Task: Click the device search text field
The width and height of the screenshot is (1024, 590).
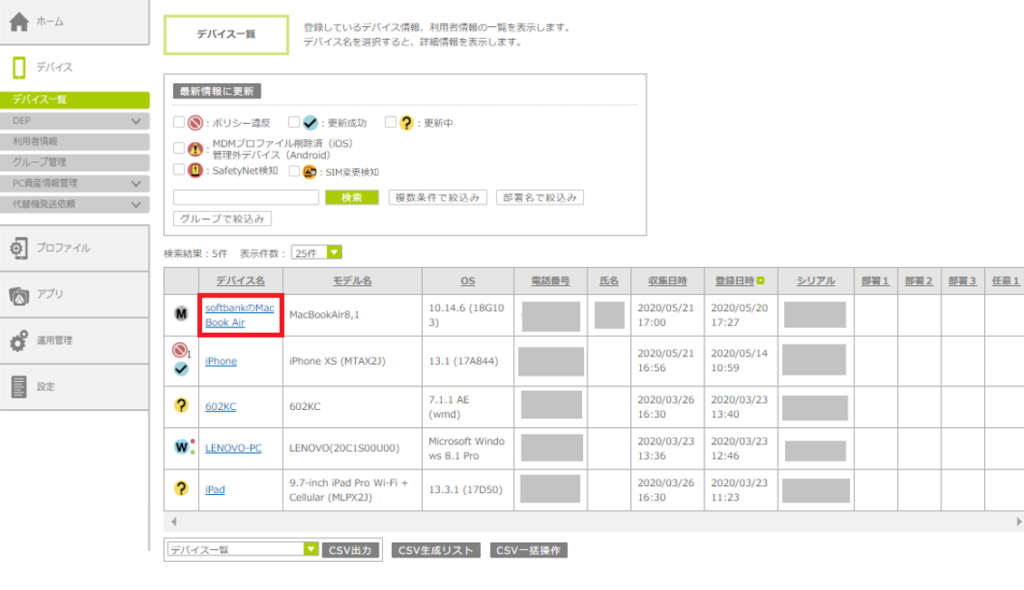Action: point(246,197)
